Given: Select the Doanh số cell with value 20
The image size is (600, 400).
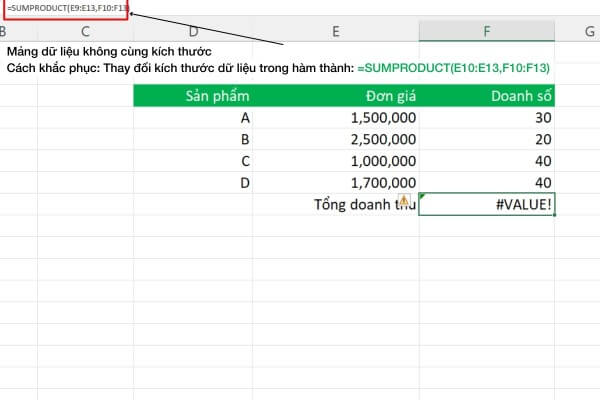Looking at the screenshot, I should [x=487, y=139].
